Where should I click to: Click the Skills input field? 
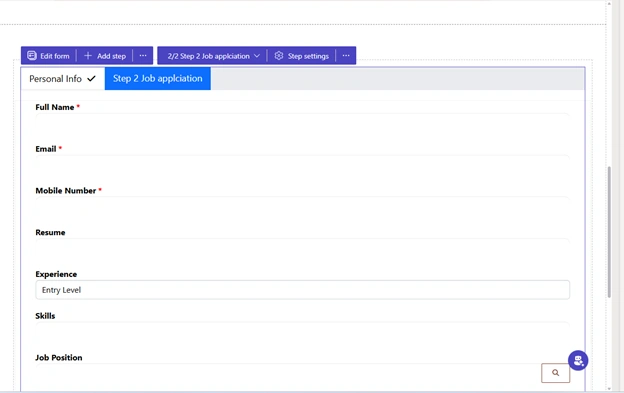point(302,332)
